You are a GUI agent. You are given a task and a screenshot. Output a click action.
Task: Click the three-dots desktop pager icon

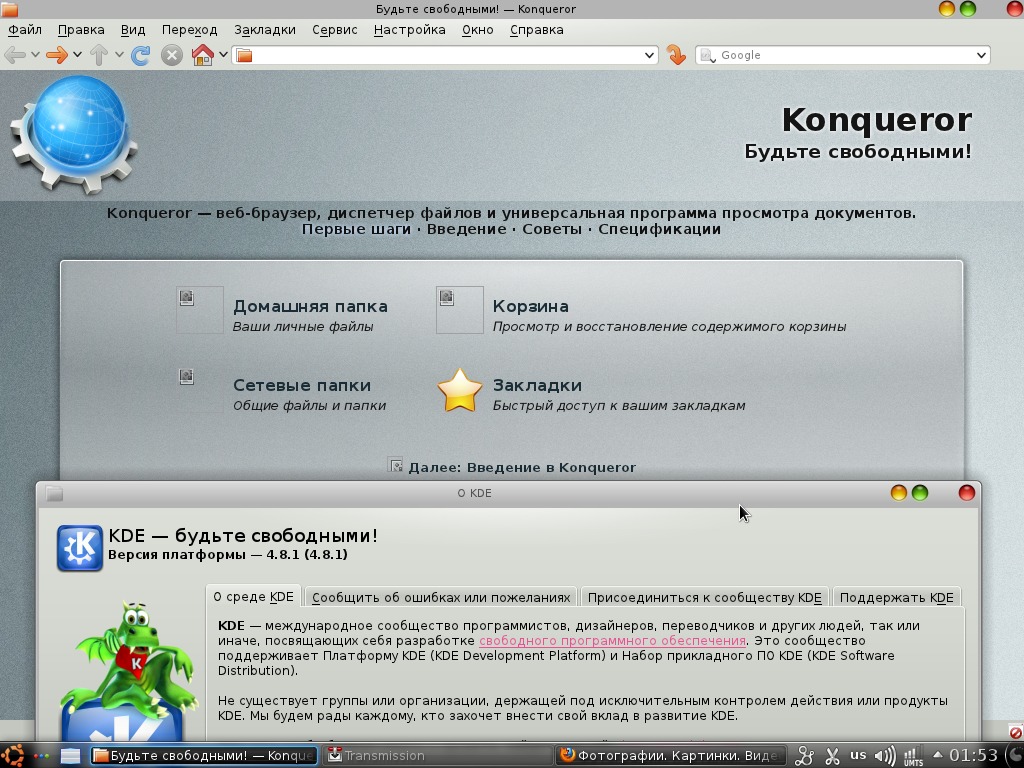tap(41, 756)
